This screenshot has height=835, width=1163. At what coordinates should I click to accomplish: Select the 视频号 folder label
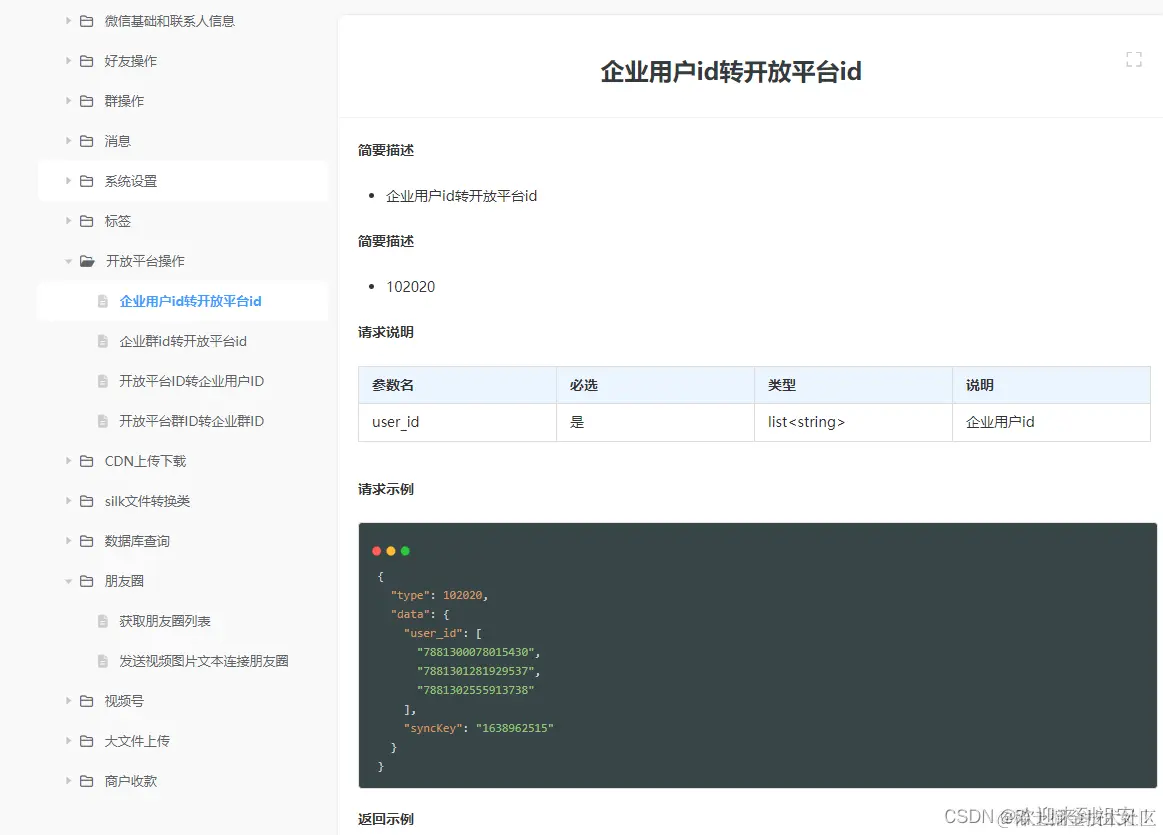click(x=124, y=702)
